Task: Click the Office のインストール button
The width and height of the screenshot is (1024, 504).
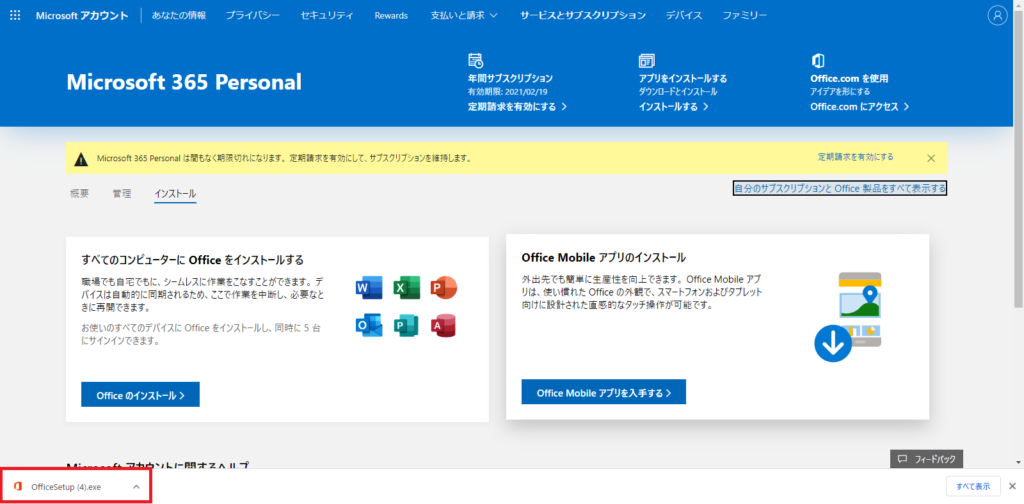Action: tap(140, 395)
